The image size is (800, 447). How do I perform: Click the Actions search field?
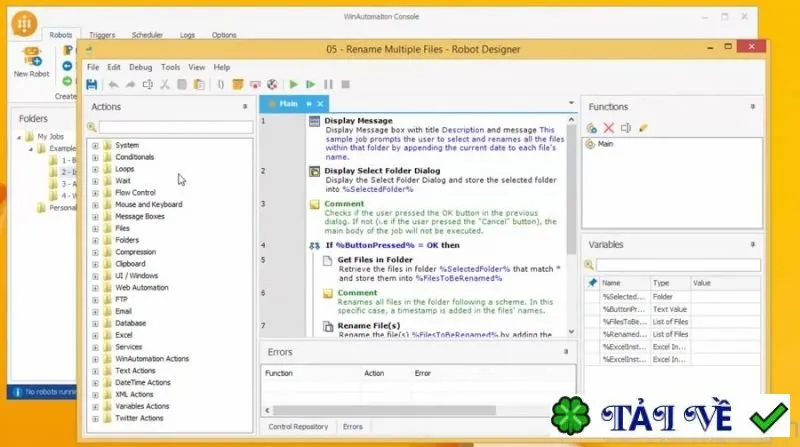[x=176, y=127]
